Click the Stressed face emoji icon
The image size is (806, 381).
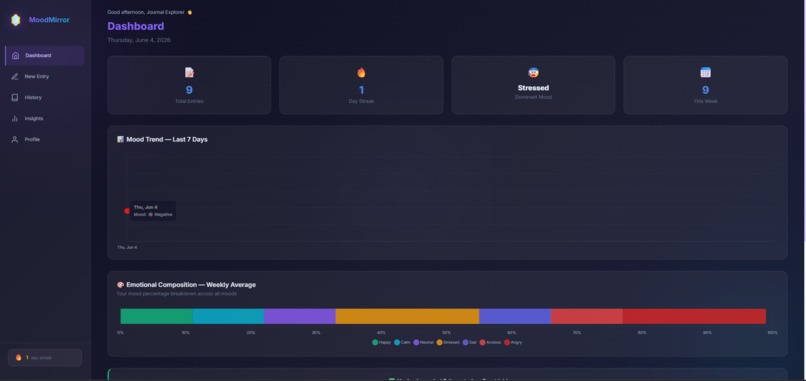pos(534,72)
